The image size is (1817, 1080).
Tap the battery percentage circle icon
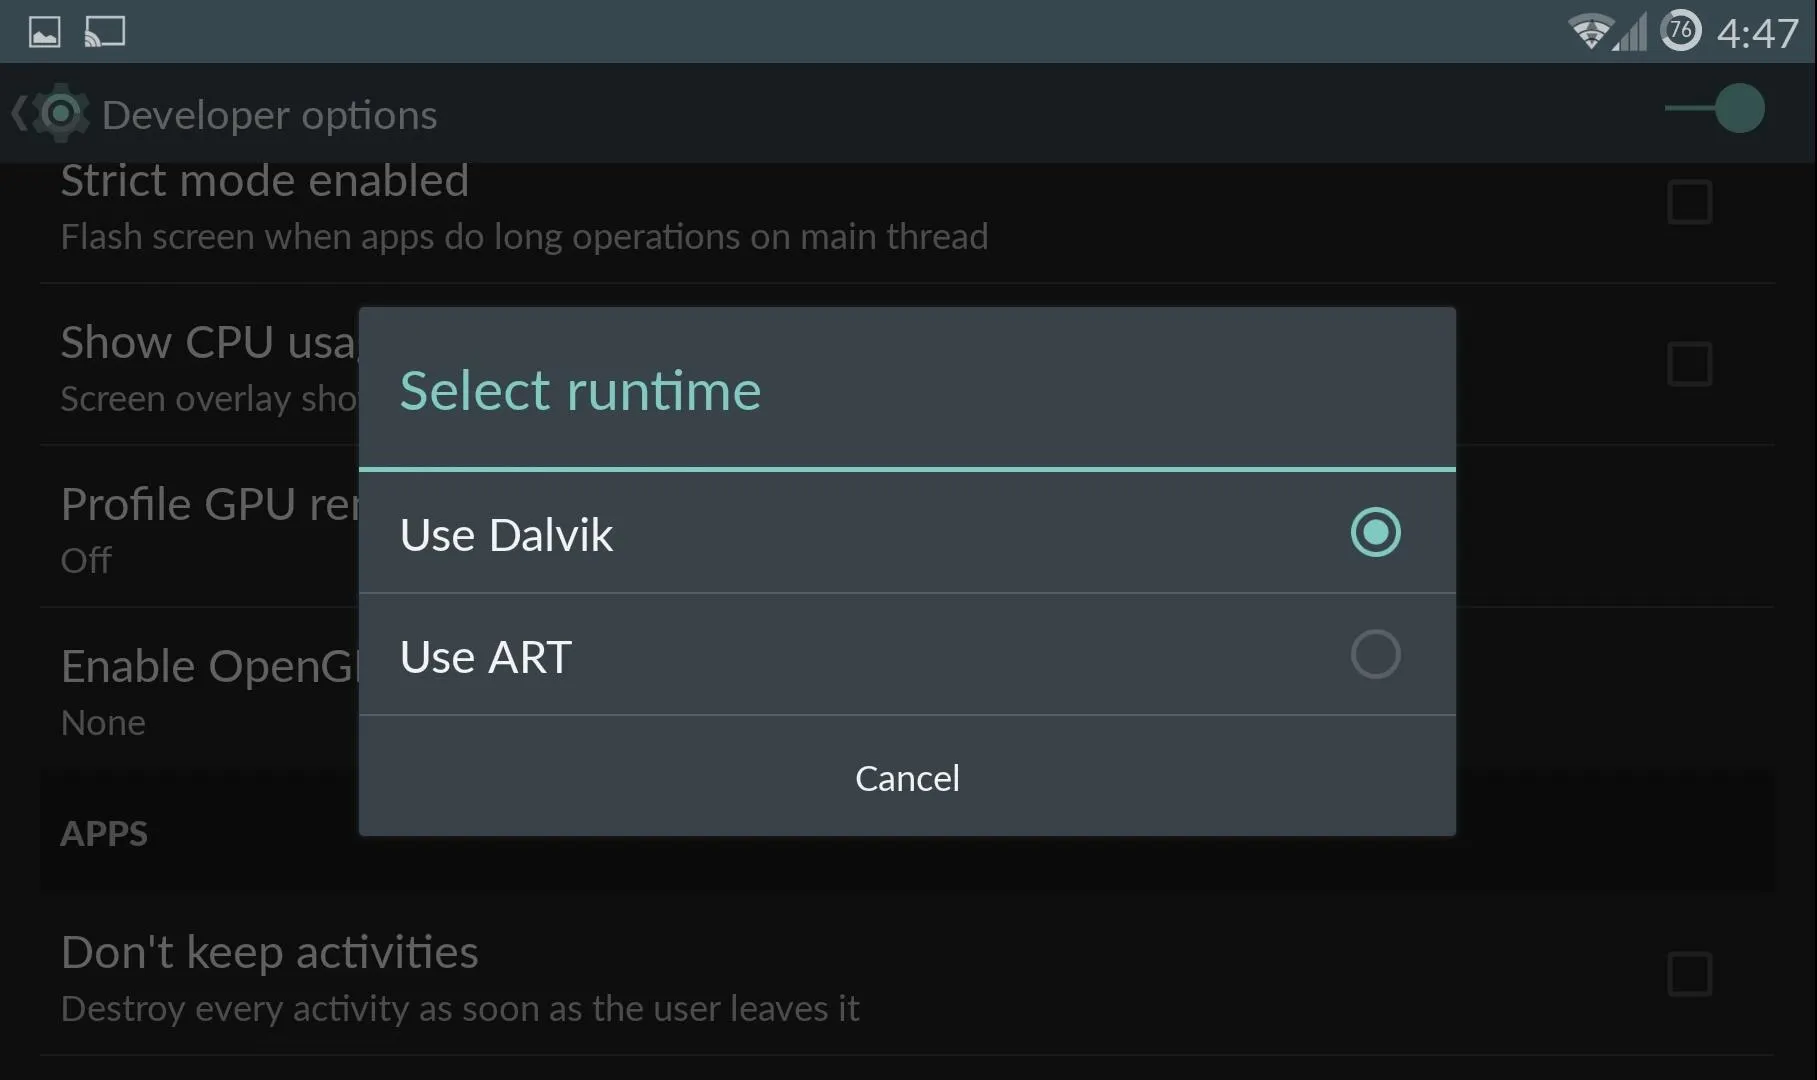pos(1681,31)
